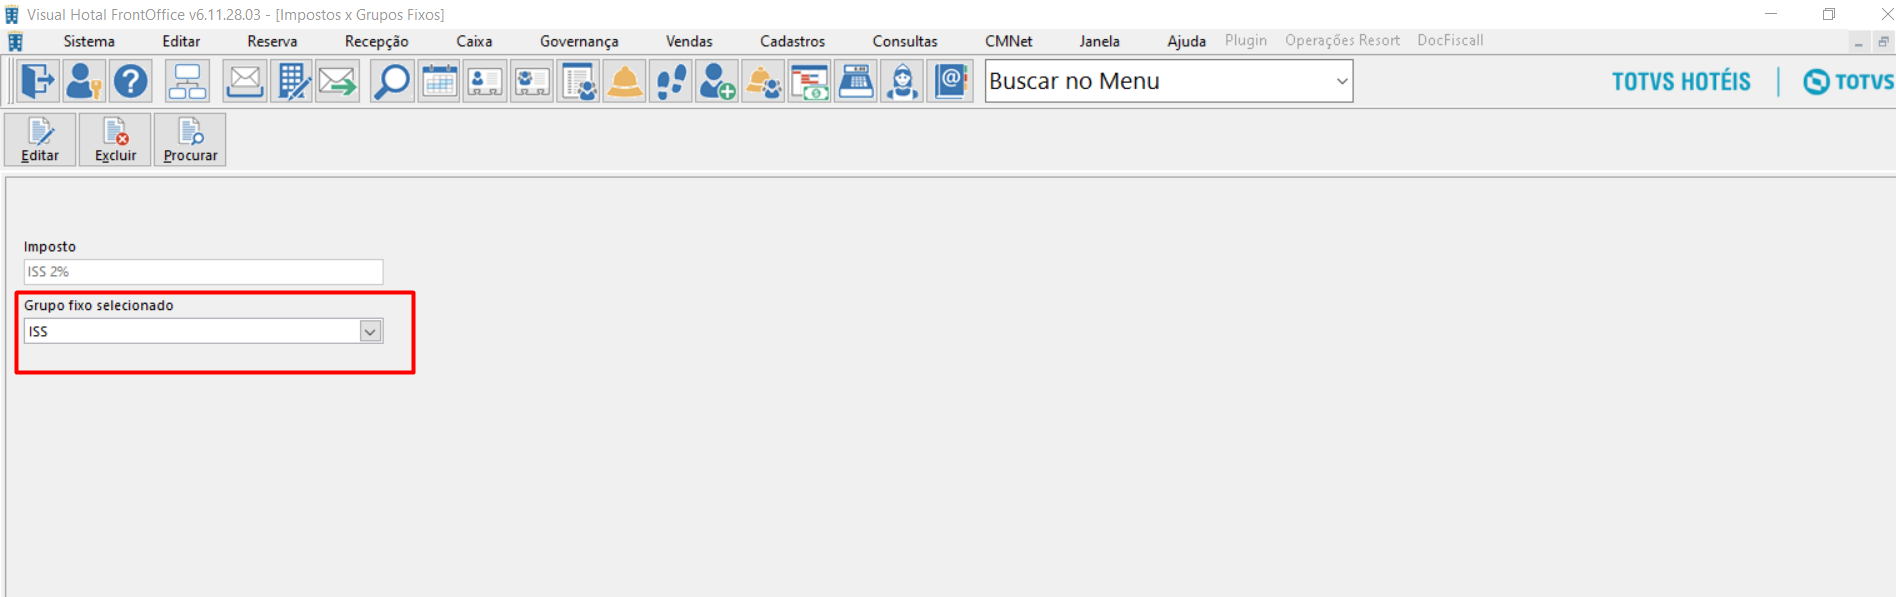Click the application icon in menu bar
This screenshot has height=597, width=1896.
15,41
